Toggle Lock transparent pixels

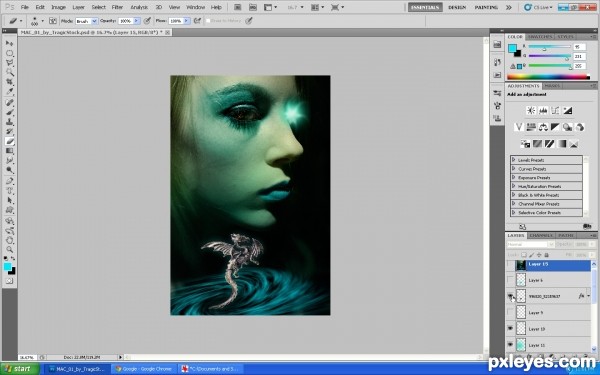point(524,255)
